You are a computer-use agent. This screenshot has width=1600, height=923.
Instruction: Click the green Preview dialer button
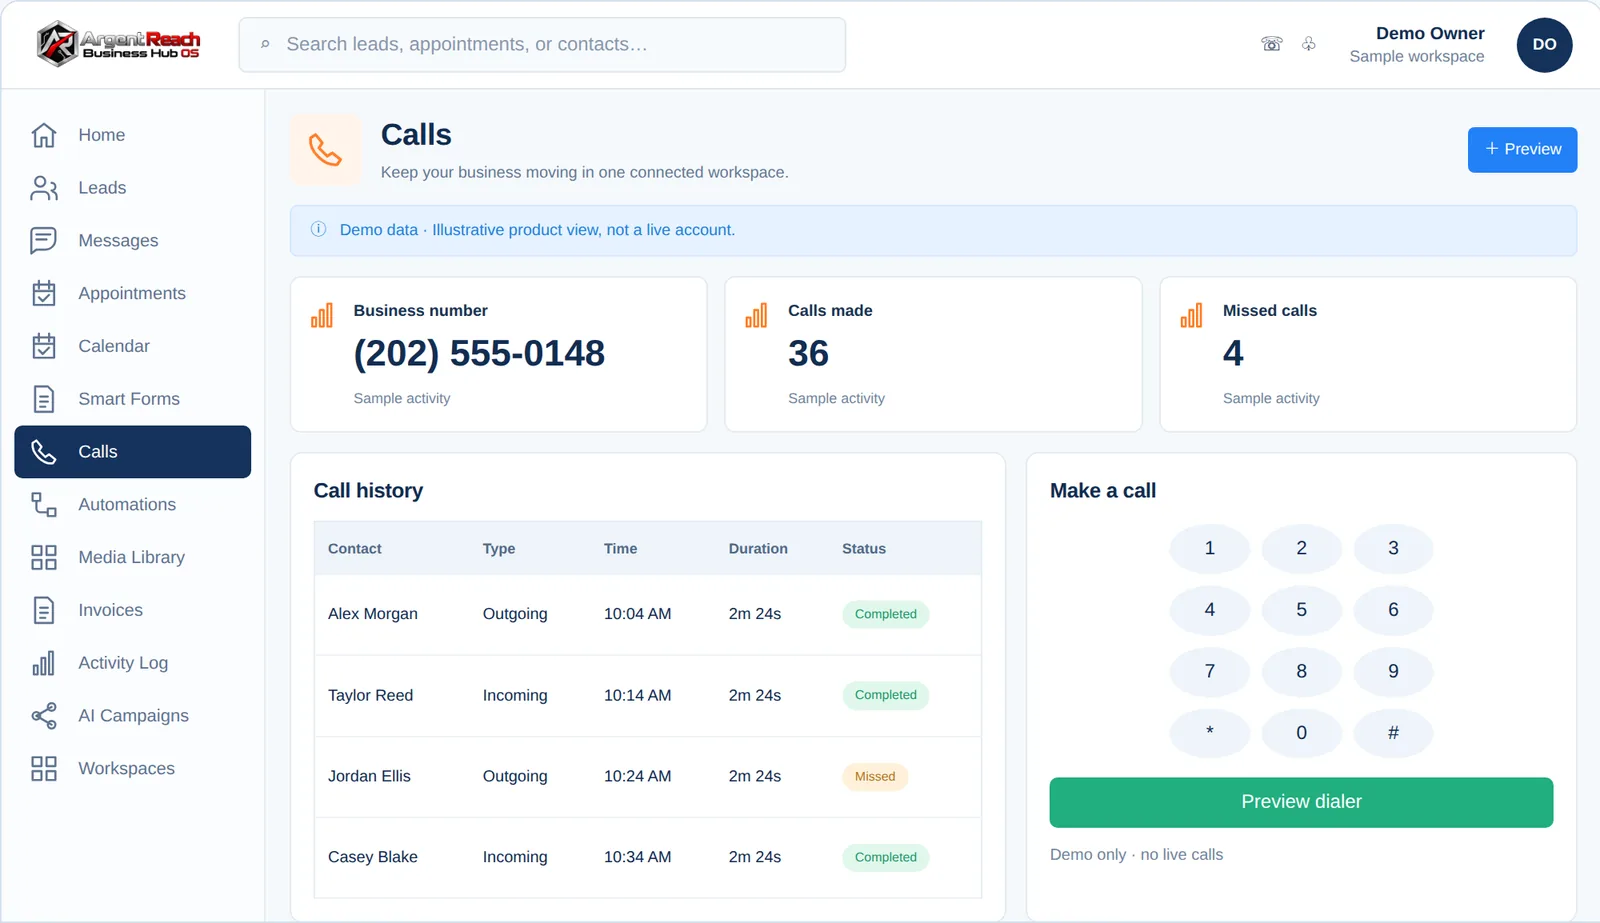tap(1301, 802)
